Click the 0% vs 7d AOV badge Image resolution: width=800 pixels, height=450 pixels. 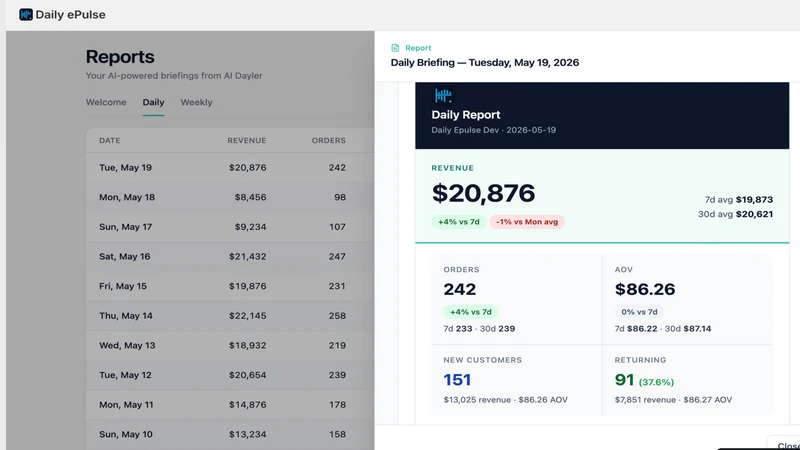point(639,312)
